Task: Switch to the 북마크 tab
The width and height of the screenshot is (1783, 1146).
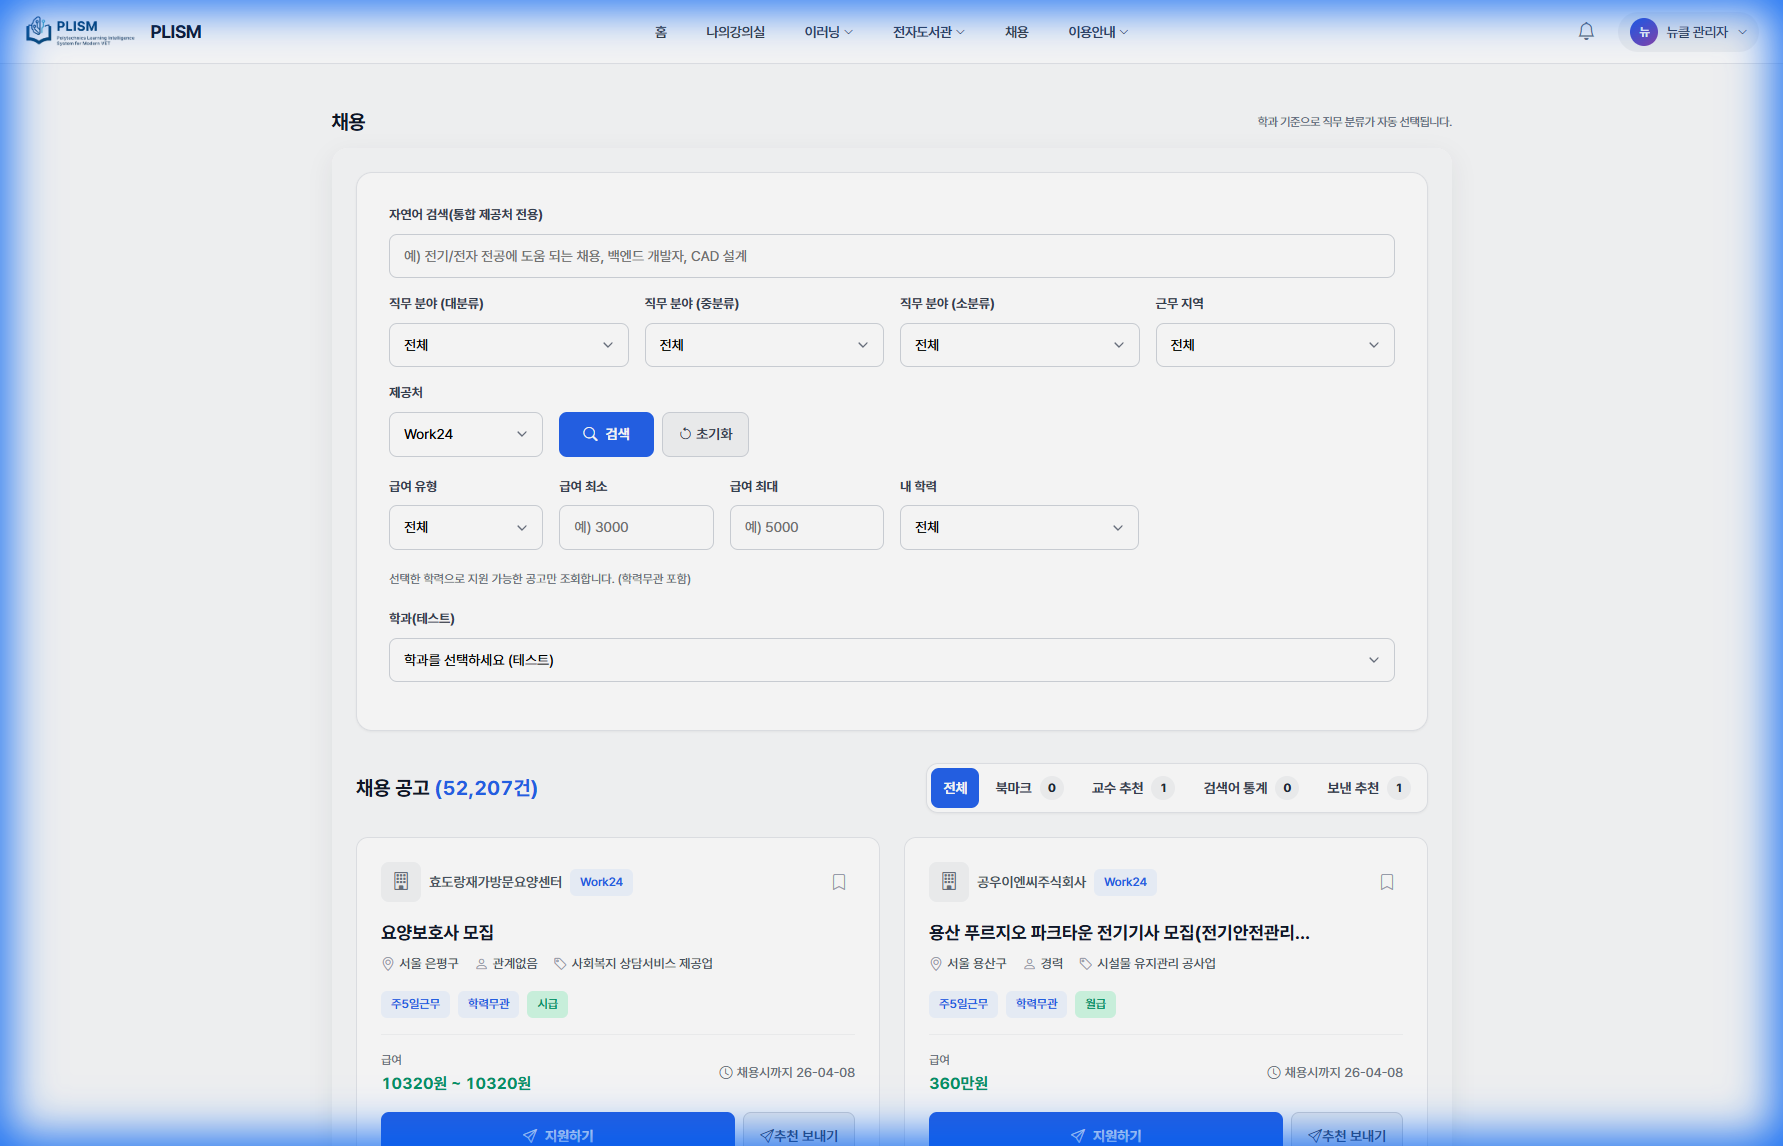Action: 1026,788
